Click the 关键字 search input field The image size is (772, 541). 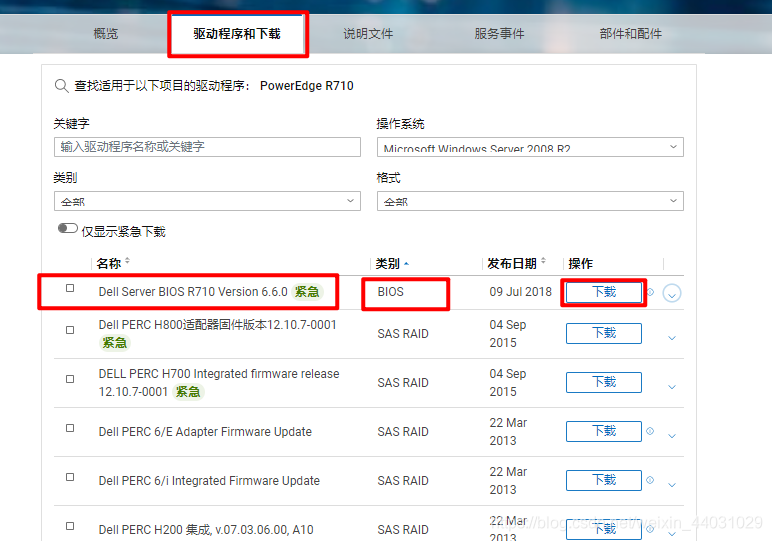point(207,147)
